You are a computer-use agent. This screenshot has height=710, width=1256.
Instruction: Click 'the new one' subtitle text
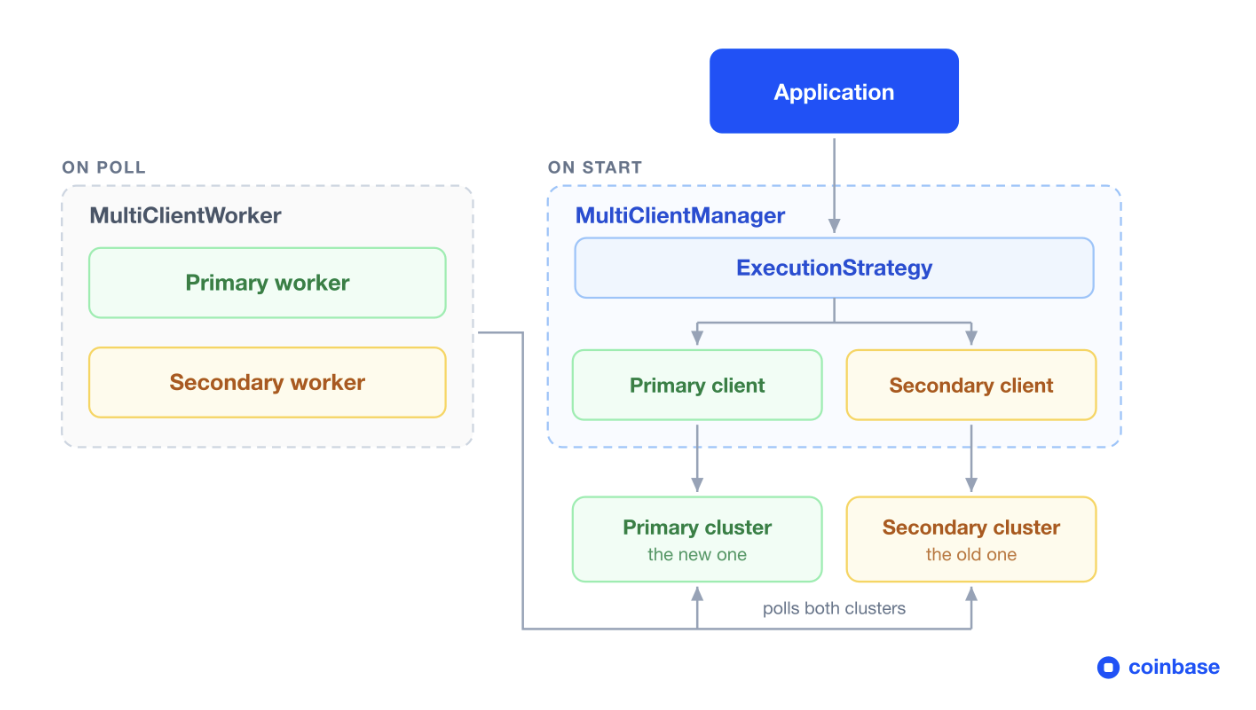pos(697,554)
